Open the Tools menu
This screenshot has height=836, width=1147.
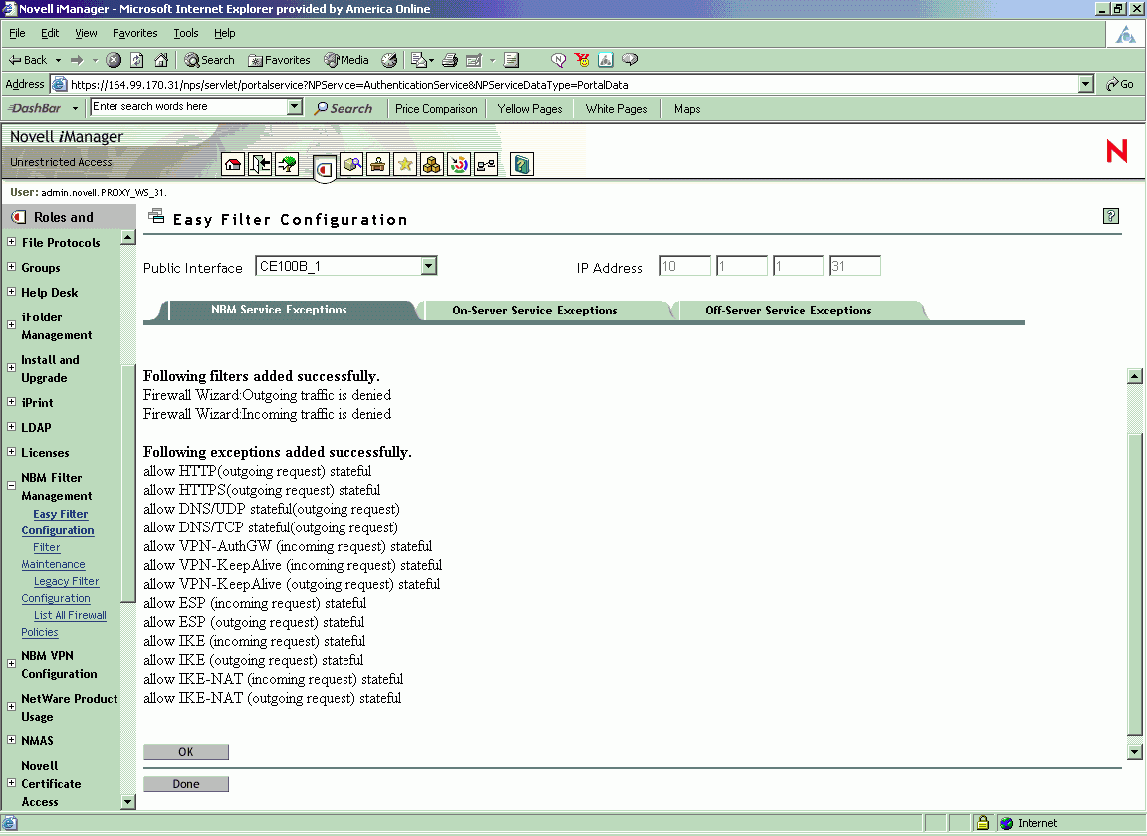tap(186, 33)
